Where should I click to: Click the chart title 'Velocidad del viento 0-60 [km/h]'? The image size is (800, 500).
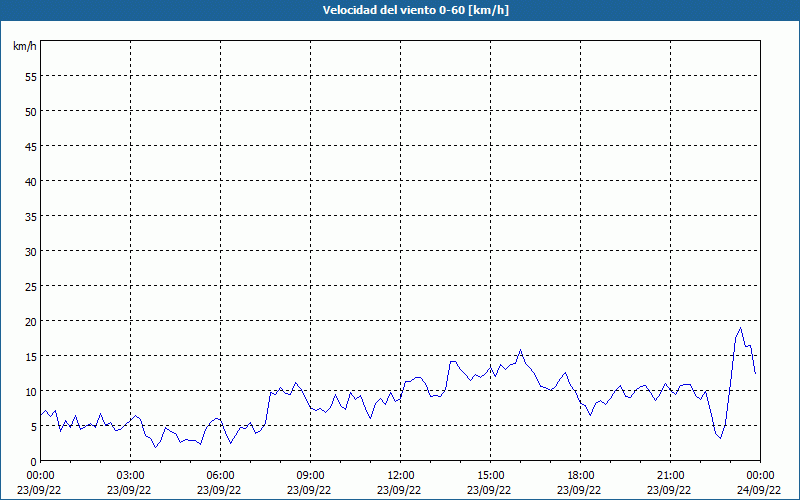[400, 10]
